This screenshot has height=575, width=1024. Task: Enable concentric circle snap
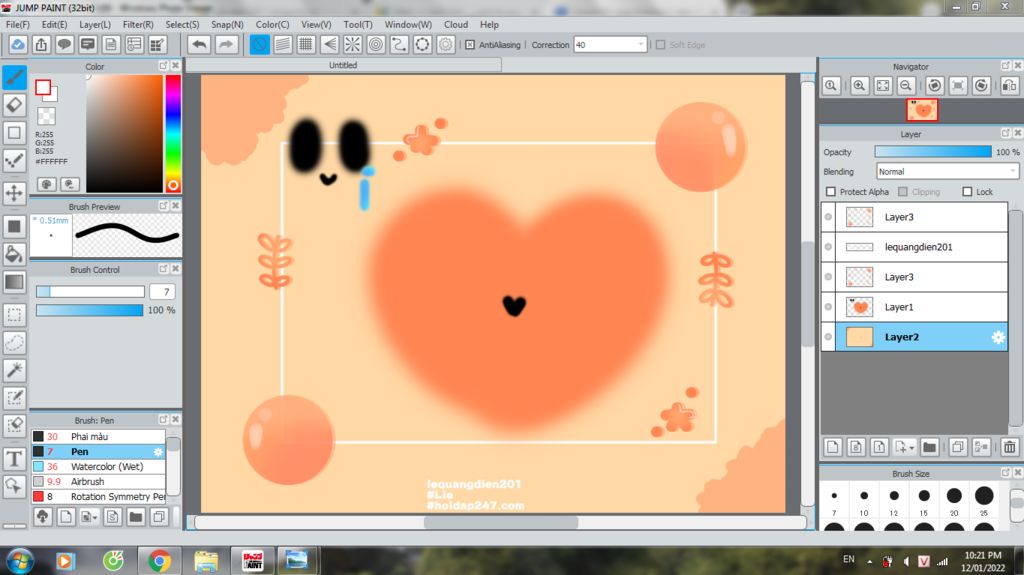376,44
